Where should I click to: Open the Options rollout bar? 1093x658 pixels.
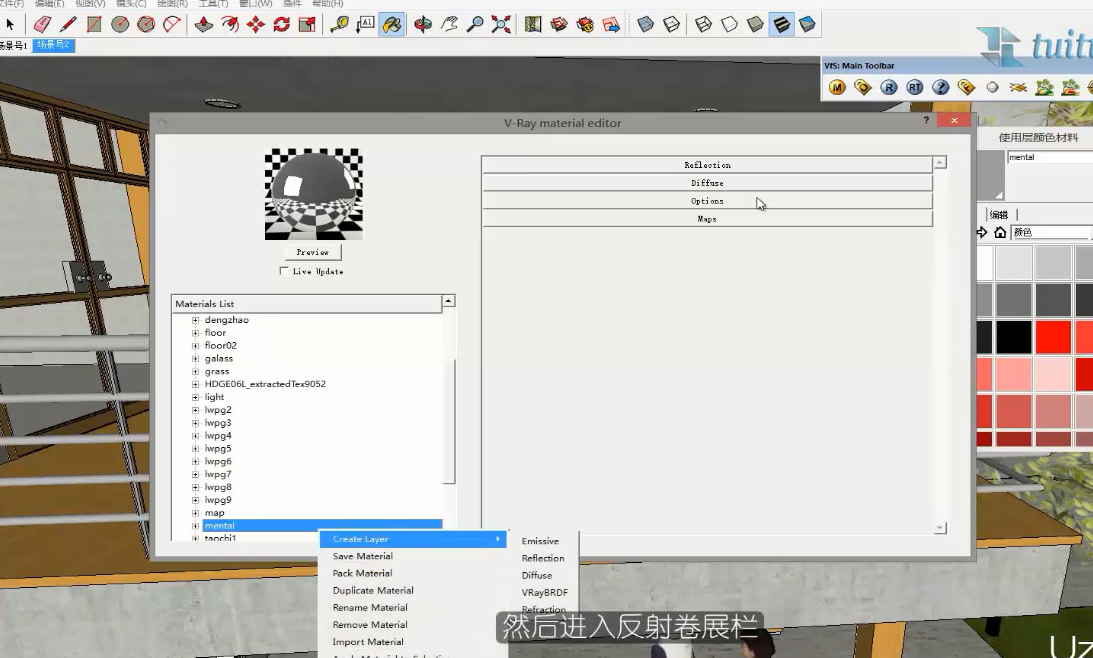pyautogui.click(x=707, y=201)
